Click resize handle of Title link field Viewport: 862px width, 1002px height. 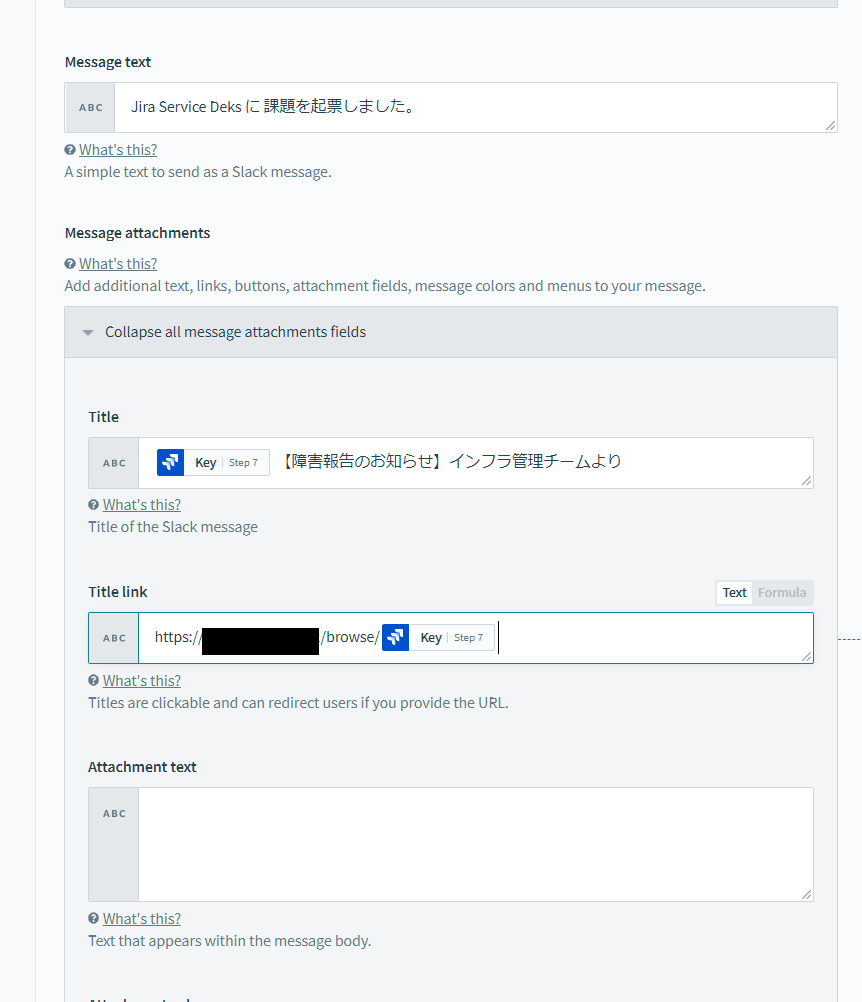tap(806, 656)
